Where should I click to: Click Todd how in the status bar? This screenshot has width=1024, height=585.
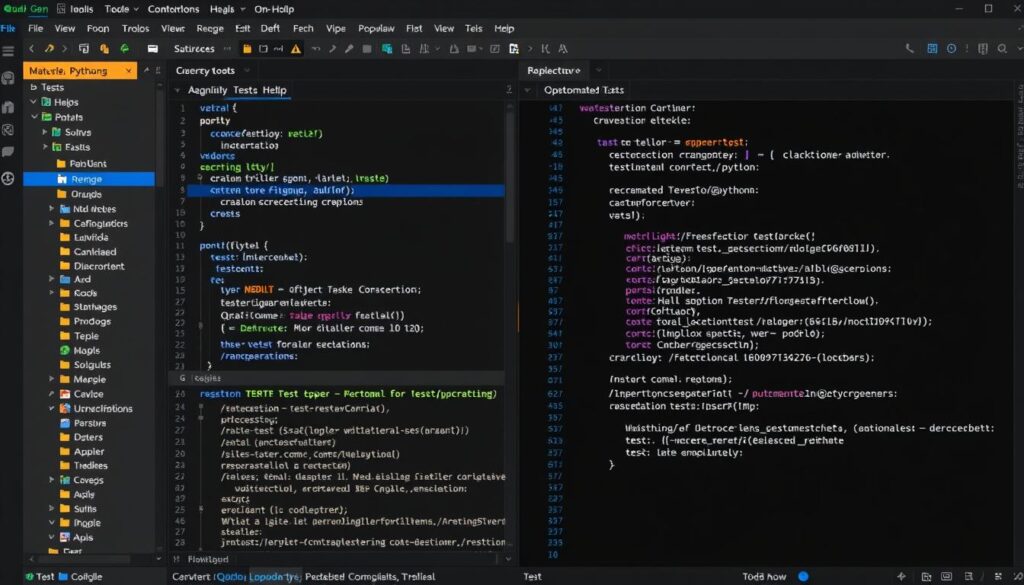coord(764,577)
